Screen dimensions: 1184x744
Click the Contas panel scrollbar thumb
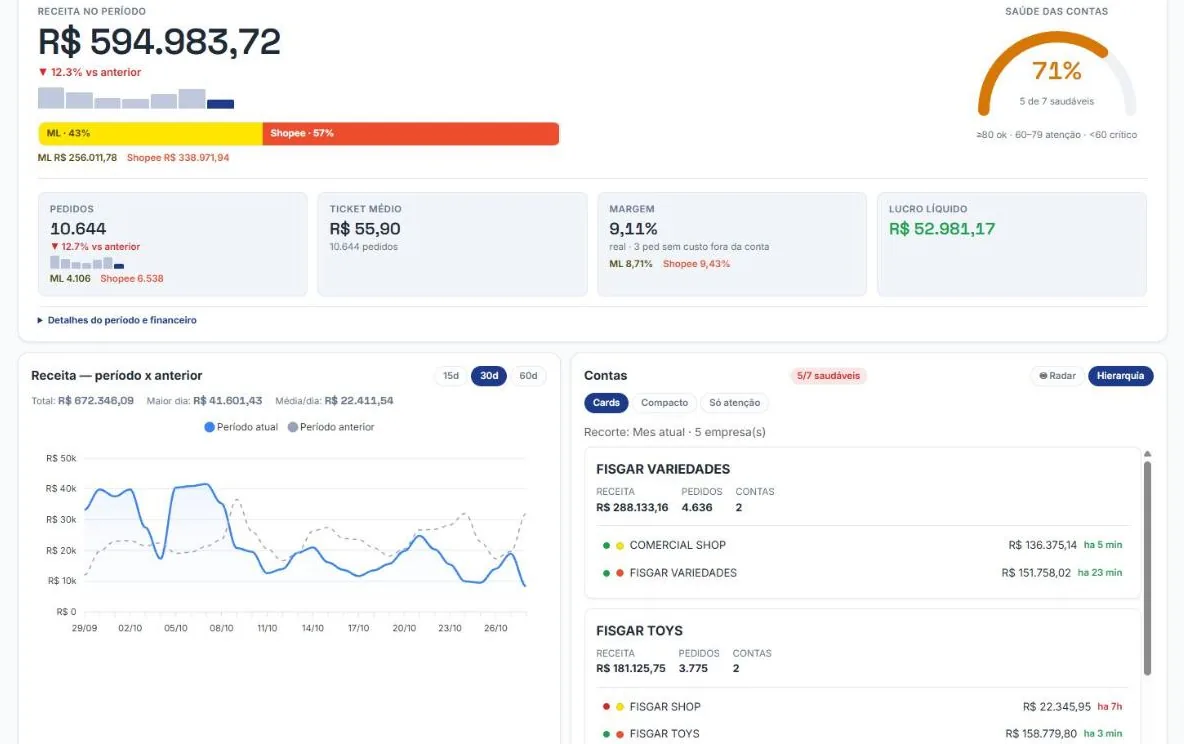(1147, 568)
